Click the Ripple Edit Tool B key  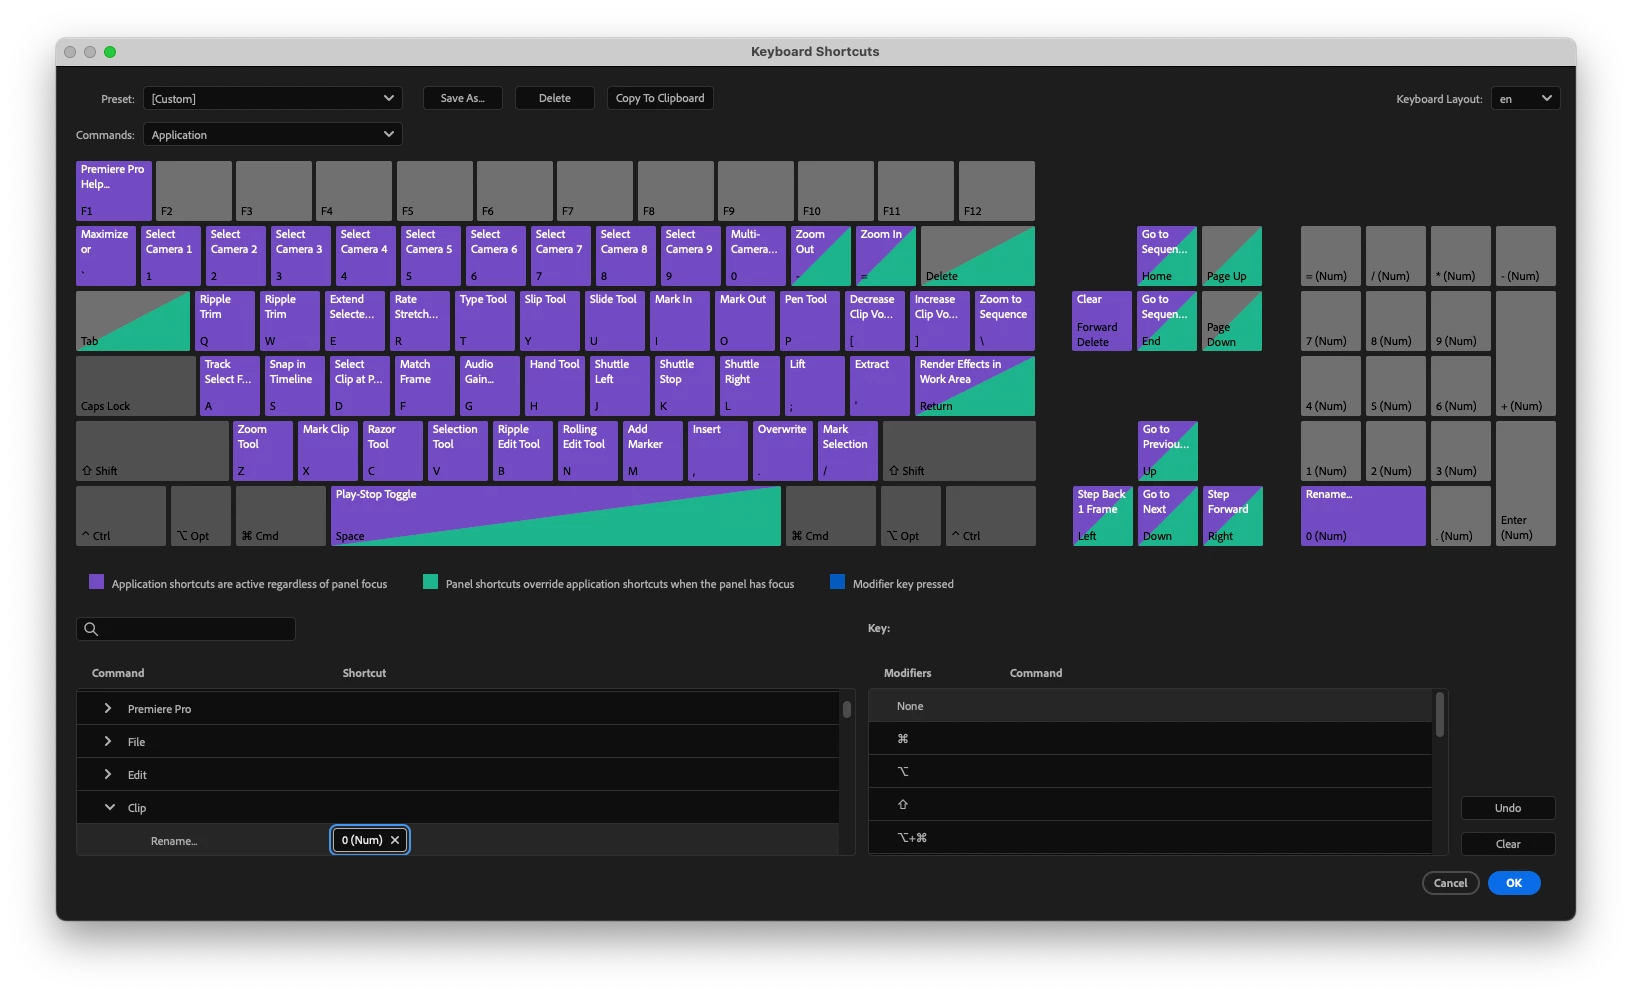[523, 451]
